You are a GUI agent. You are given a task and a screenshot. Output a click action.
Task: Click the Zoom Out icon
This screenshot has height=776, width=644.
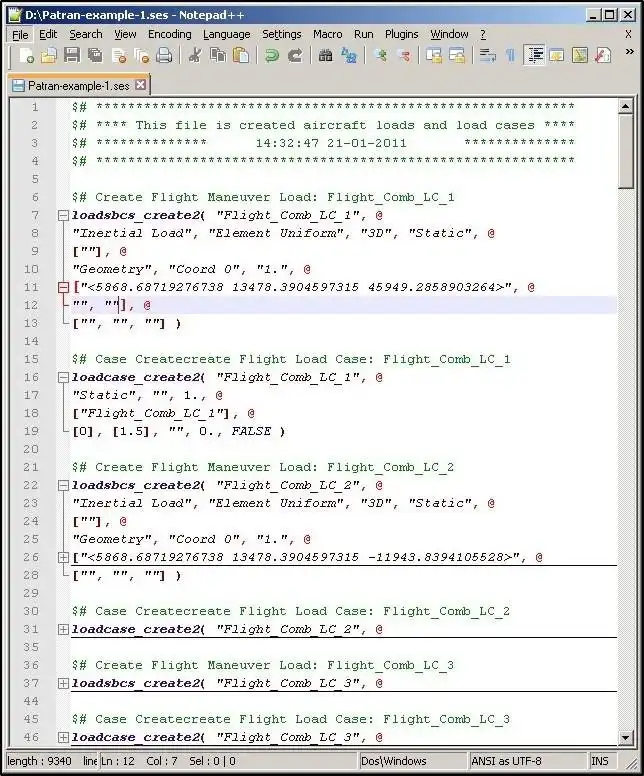click(403, 55)
